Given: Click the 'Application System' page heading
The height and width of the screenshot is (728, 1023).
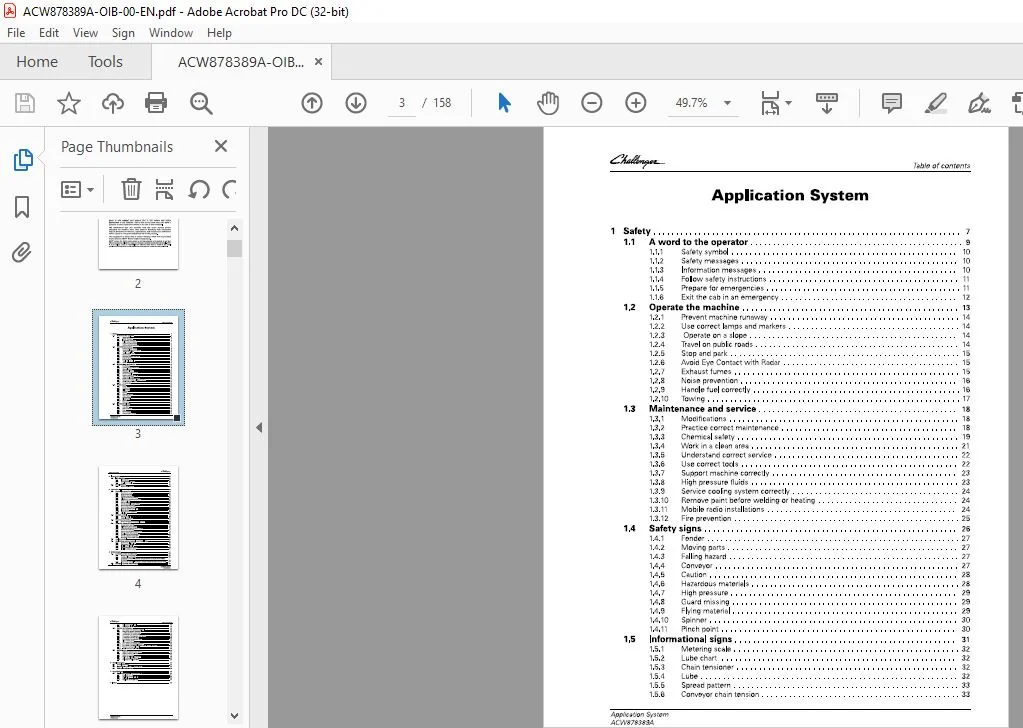Looking at the screenshot, I should tap(789, 195).
